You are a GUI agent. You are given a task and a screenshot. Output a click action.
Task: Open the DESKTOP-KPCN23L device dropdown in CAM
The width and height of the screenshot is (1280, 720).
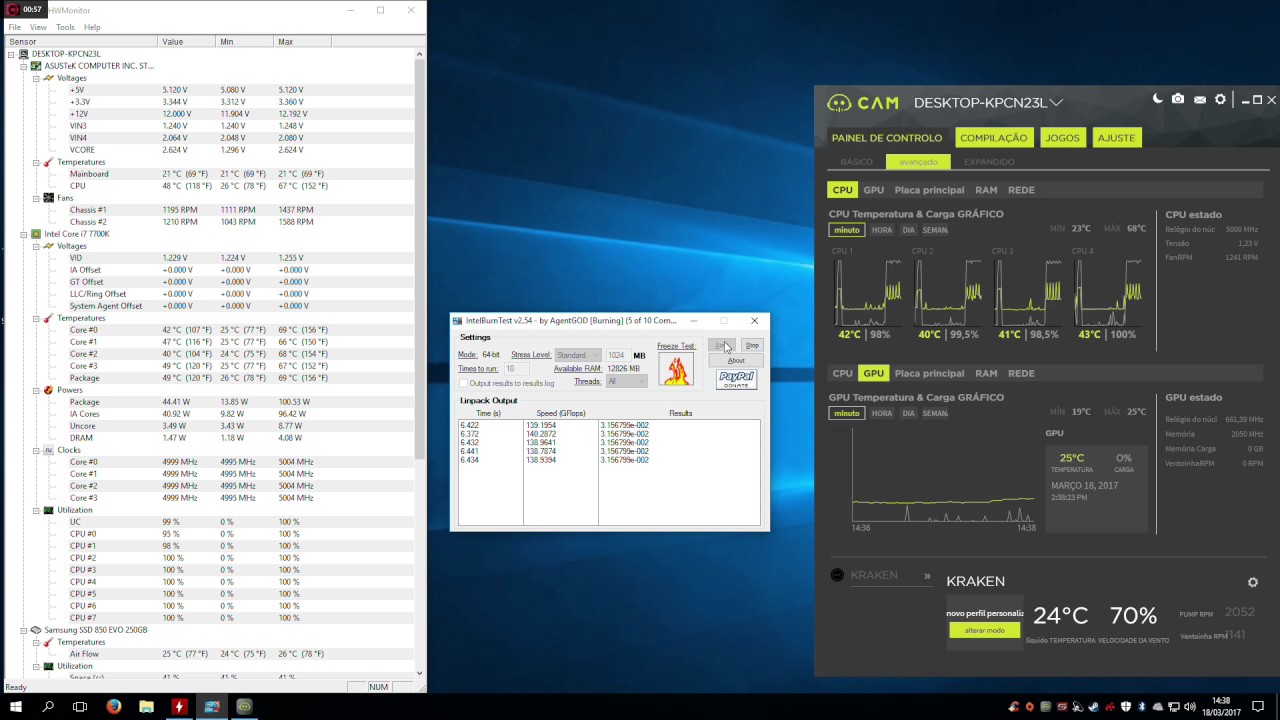[x=1056, y=102]
